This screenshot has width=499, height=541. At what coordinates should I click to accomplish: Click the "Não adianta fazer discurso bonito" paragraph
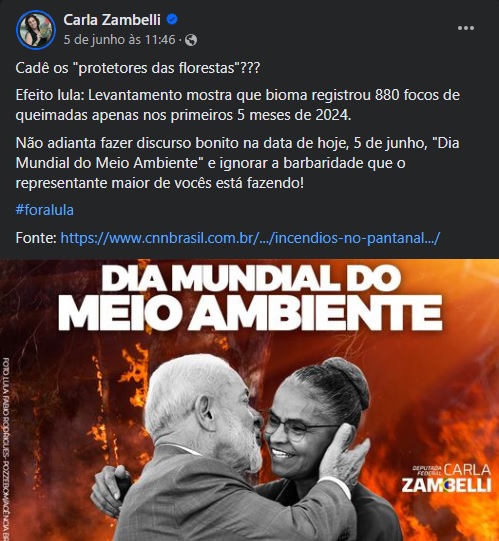pos(237,163)
